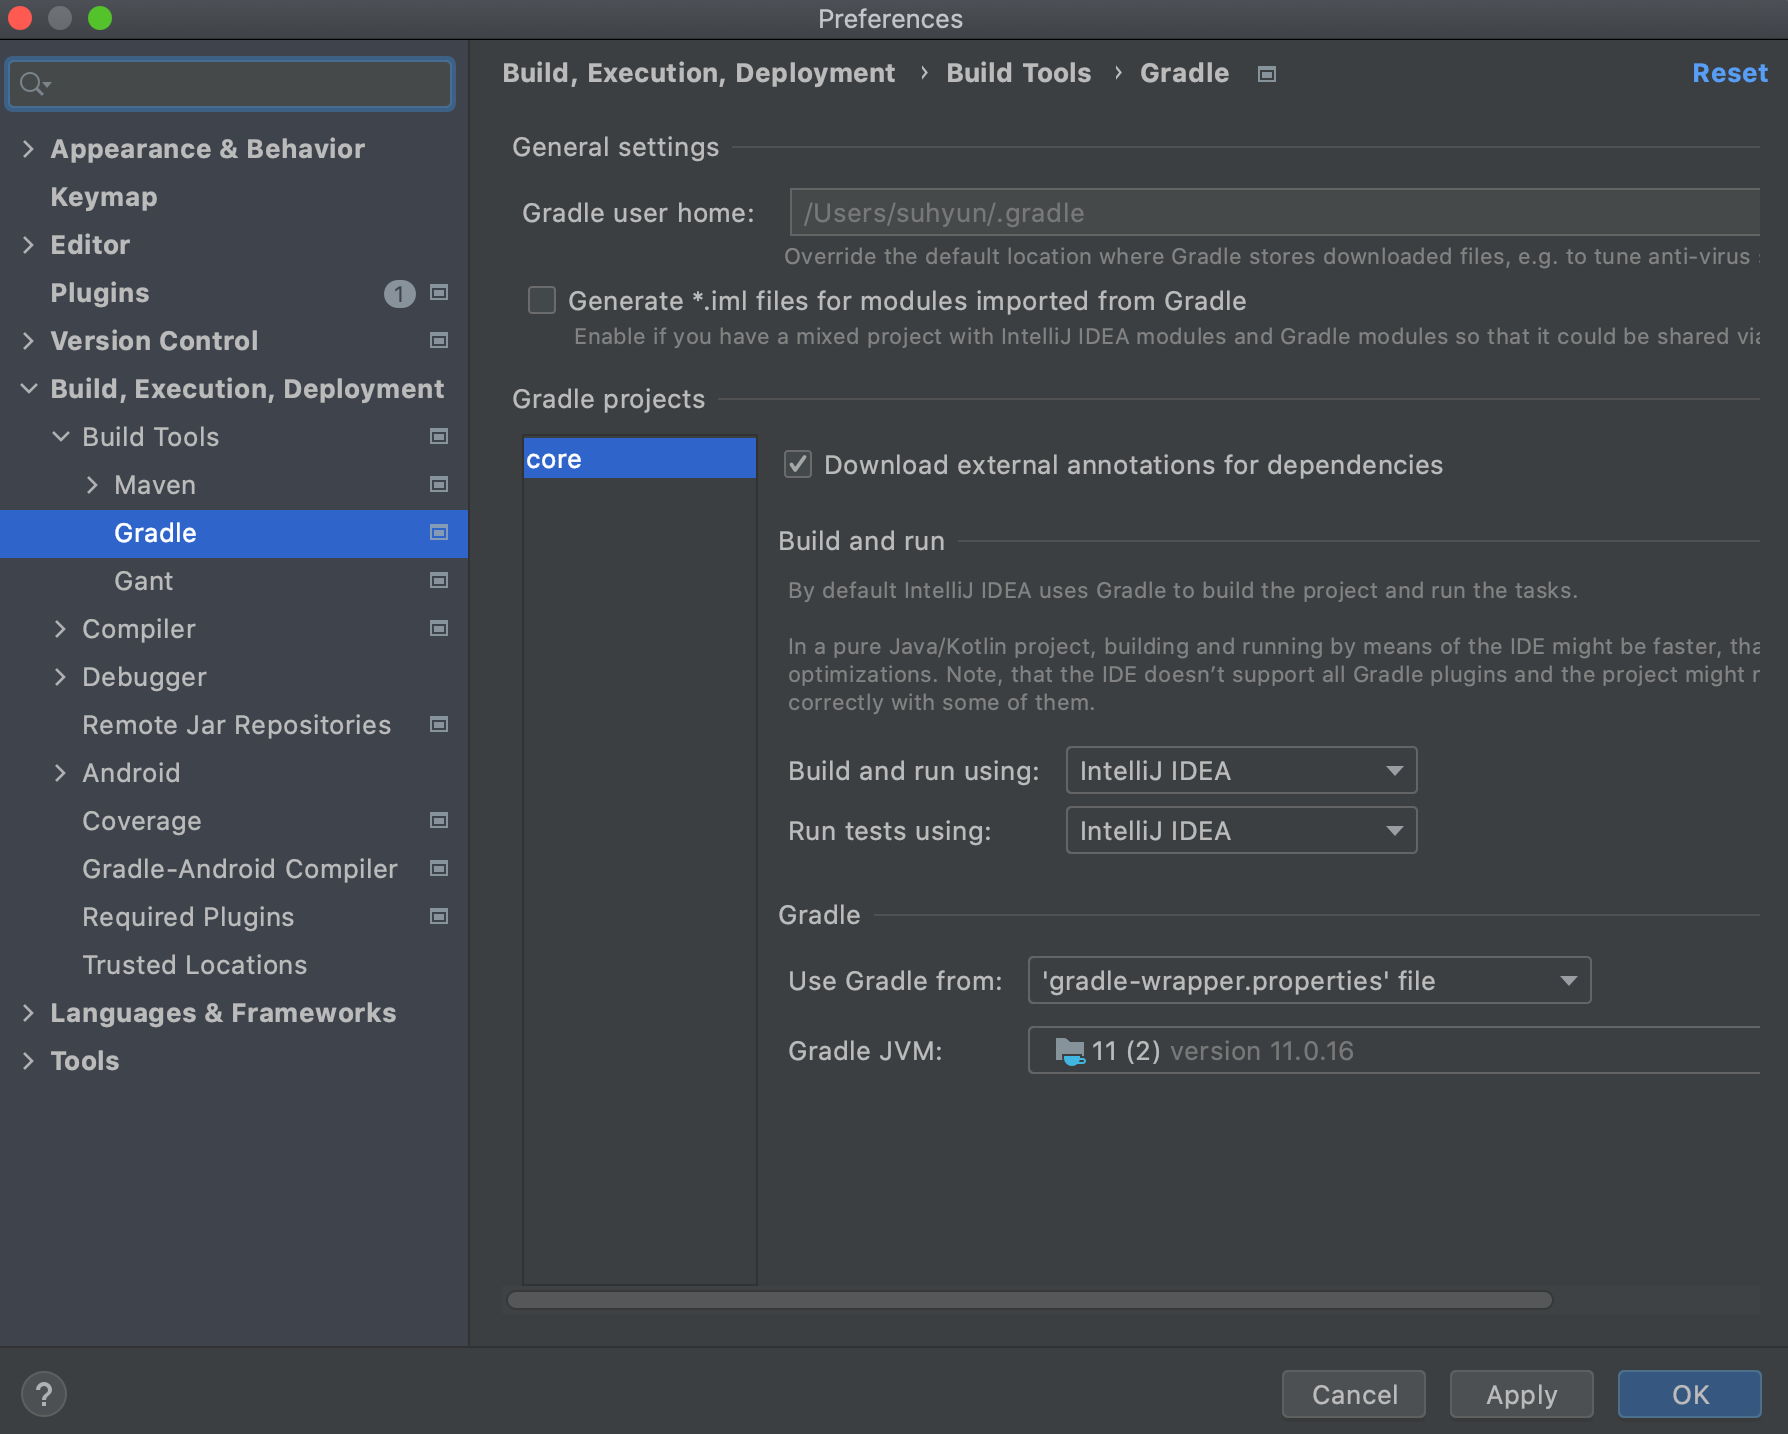Screen dimensions: 1788x1434
Task: Expand the Tools section
Action: tap(28, 1061)
